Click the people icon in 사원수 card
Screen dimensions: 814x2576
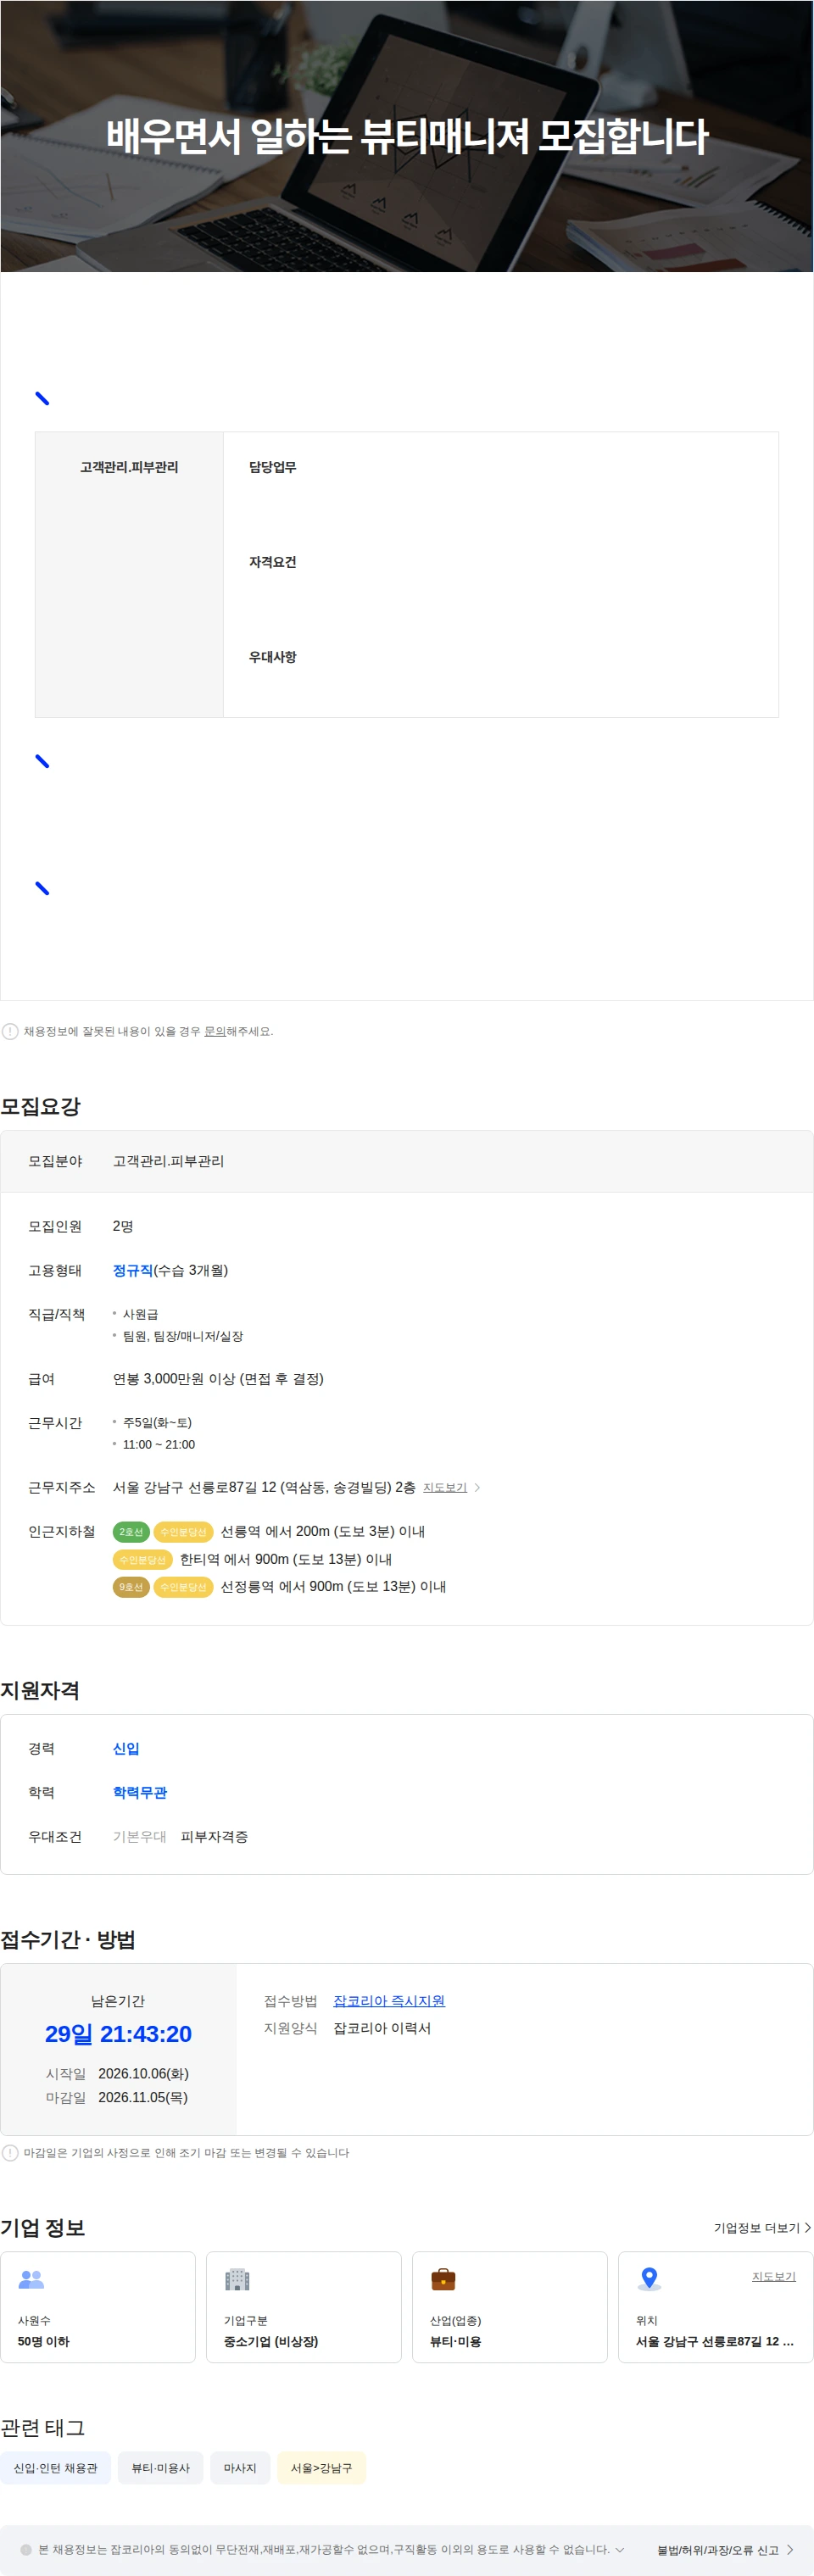[x=32, y=2279]
